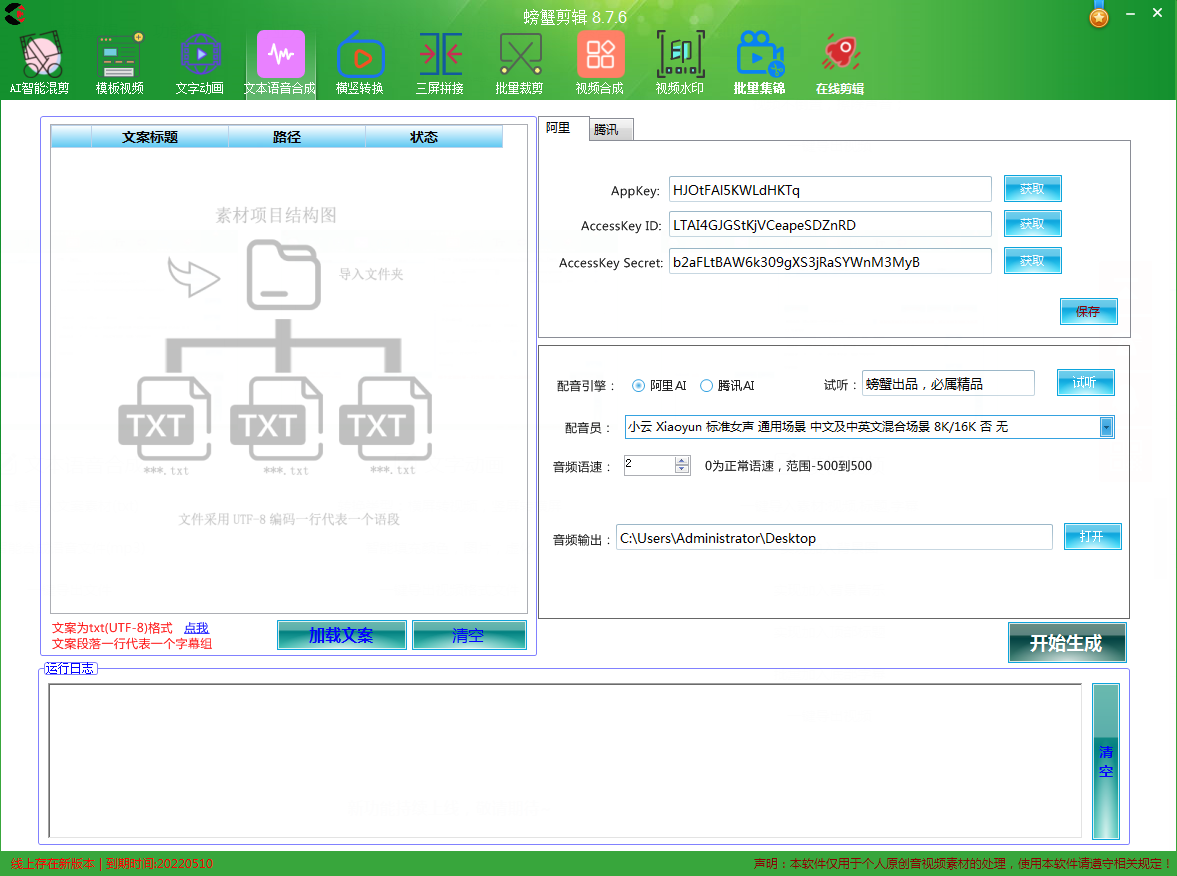The image size is (1177, 876).
Task: Click the 开始生成 button
Action: click(1066, 643)
